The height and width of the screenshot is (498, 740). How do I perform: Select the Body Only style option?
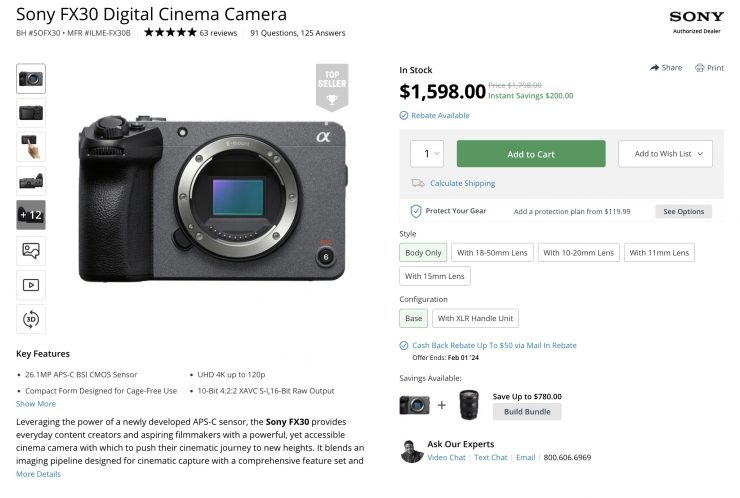[422, 253]
